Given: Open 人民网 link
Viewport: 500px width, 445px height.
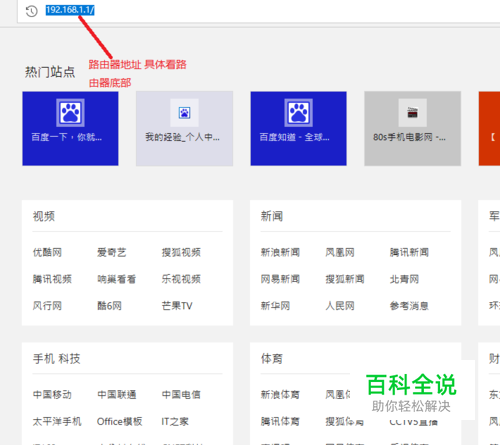Looking at the screenshot, I should click(x=340, y=306).
